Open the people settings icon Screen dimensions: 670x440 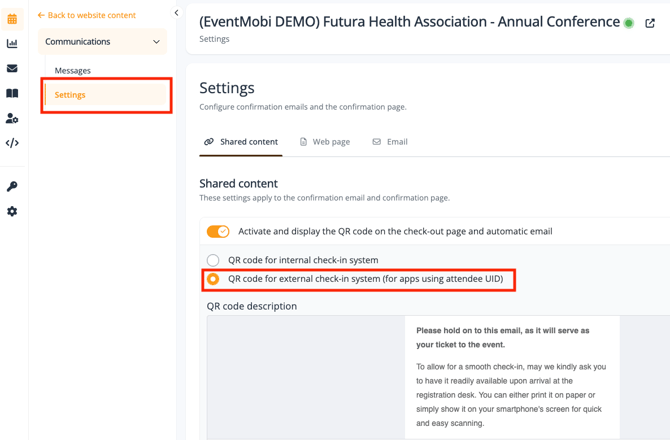click(x=12, y=118)
